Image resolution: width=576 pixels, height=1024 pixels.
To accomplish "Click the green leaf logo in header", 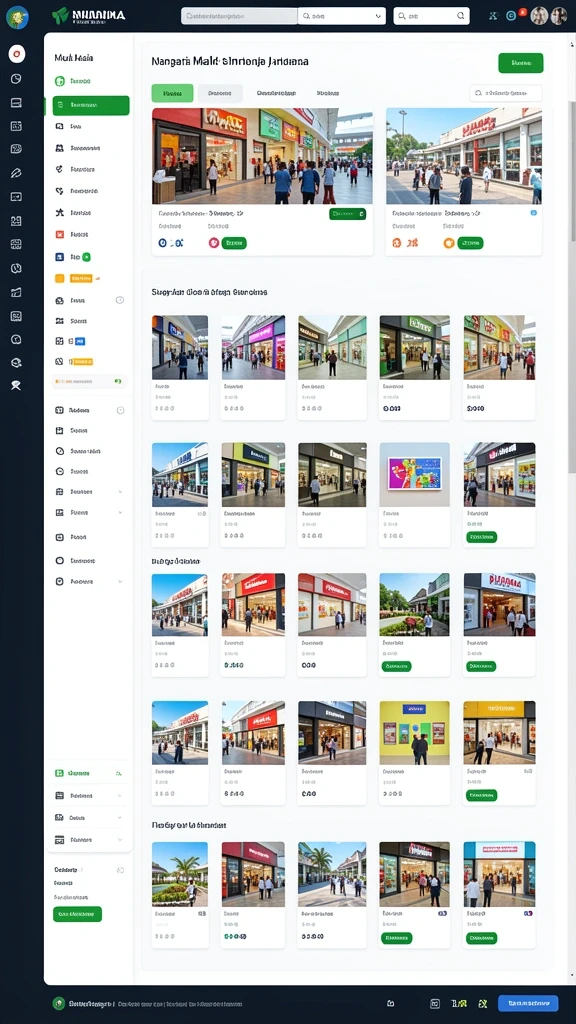I will (60, 16).
